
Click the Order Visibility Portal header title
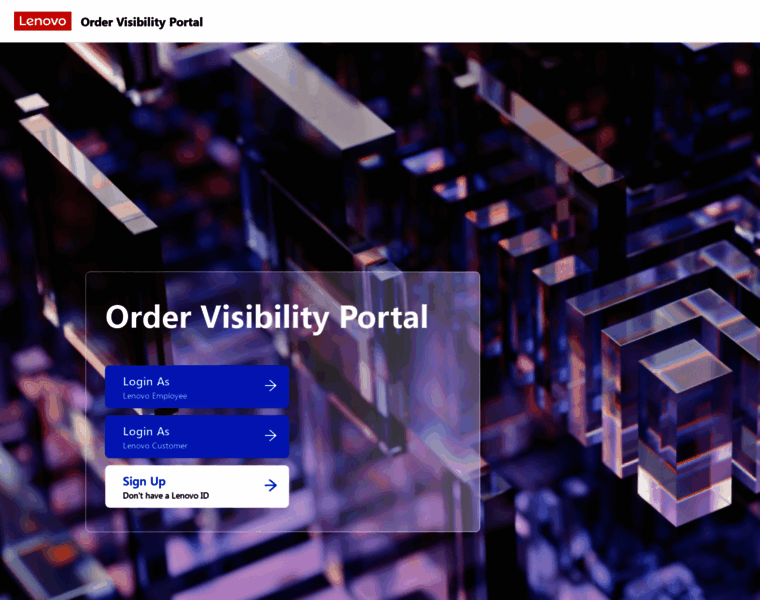coord(142,22)
